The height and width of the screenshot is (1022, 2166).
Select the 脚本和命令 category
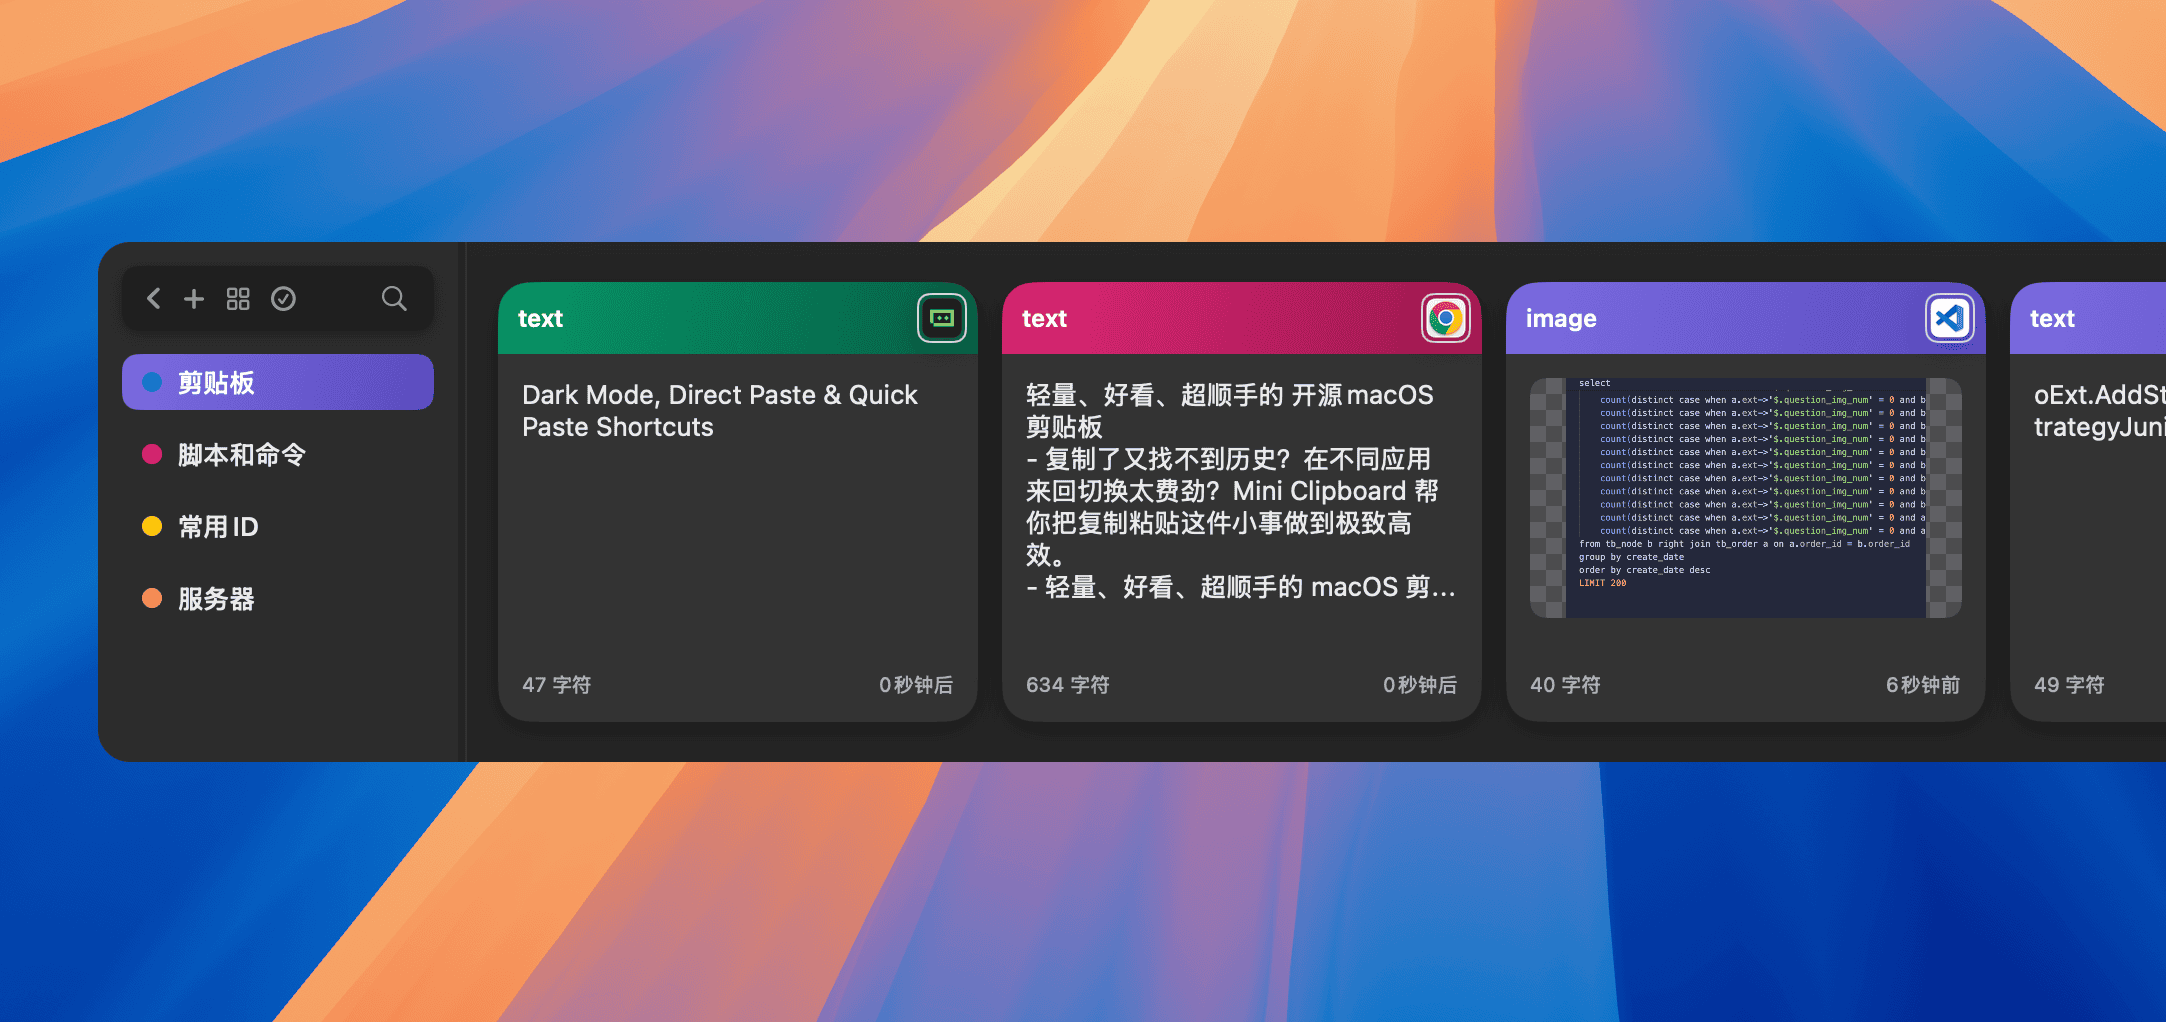[243, 454]
